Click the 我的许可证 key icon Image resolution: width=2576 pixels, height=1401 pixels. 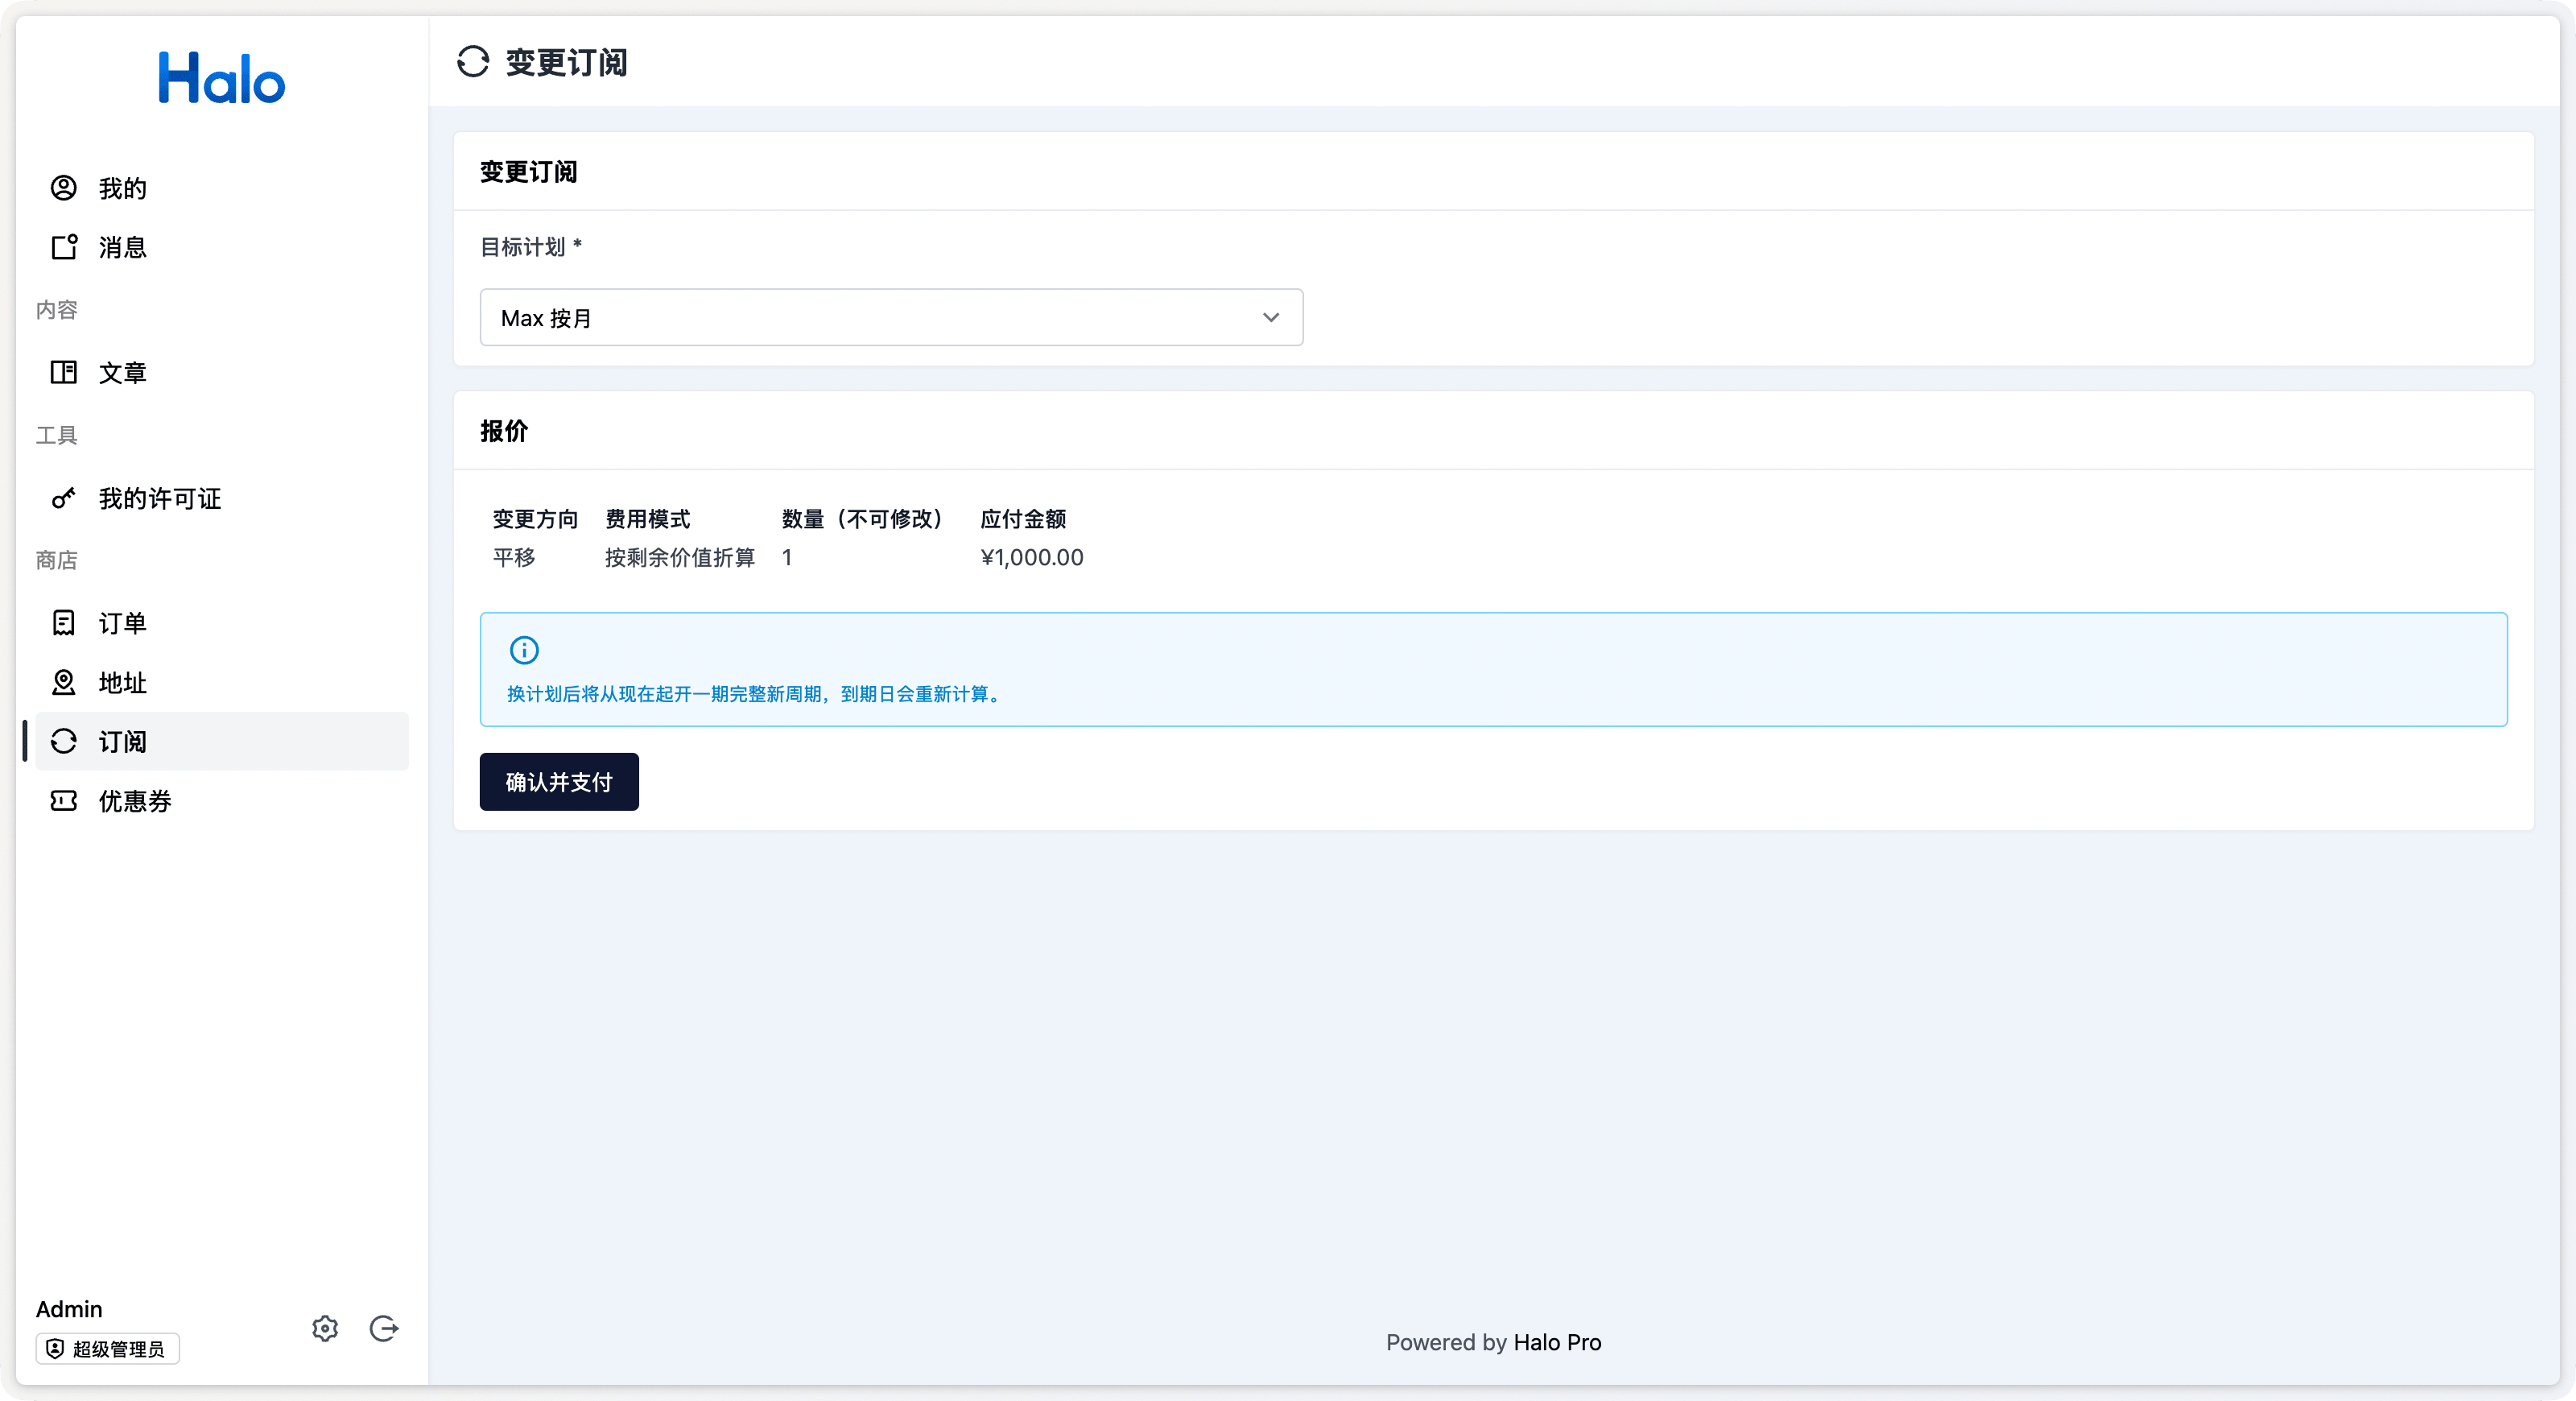coord(64,498)
